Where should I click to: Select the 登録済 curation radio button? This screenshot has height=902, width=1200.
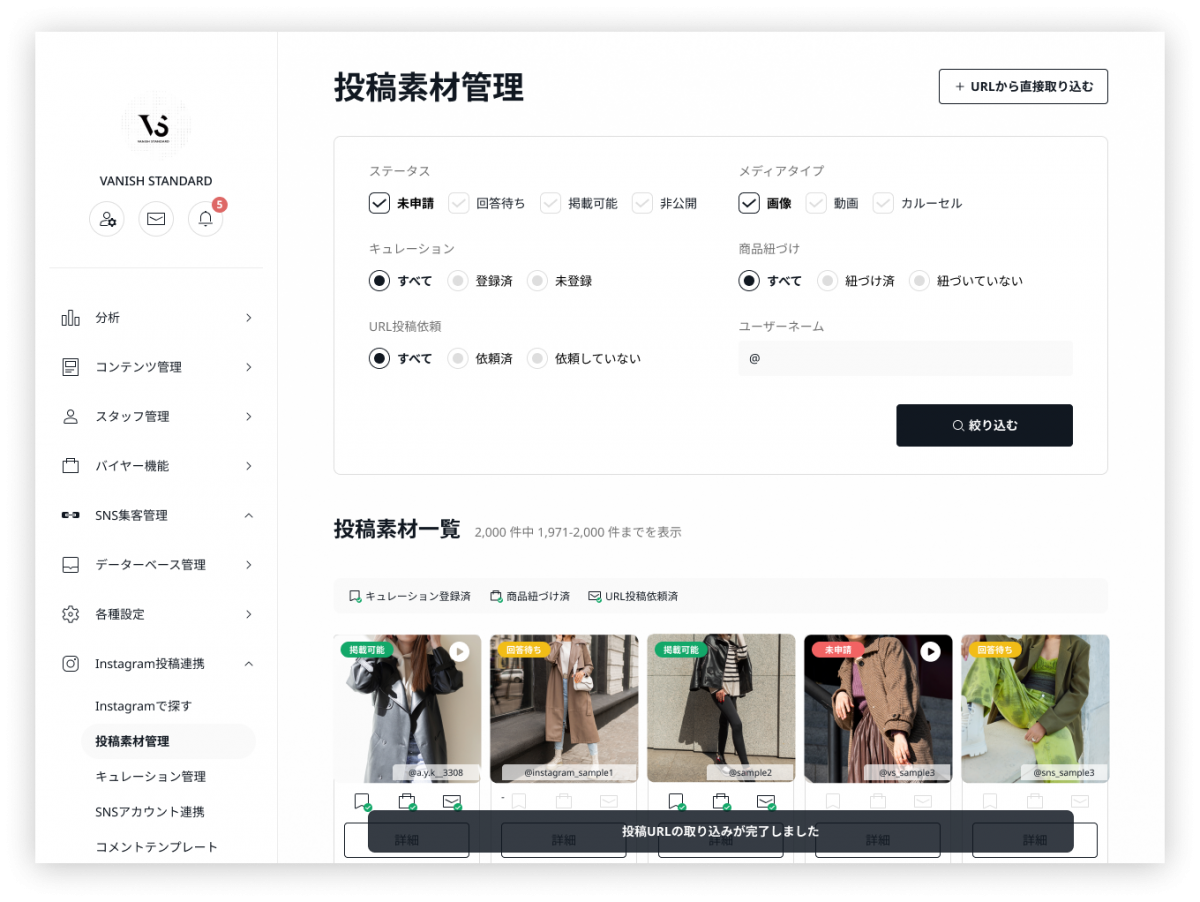coord(458,281)
